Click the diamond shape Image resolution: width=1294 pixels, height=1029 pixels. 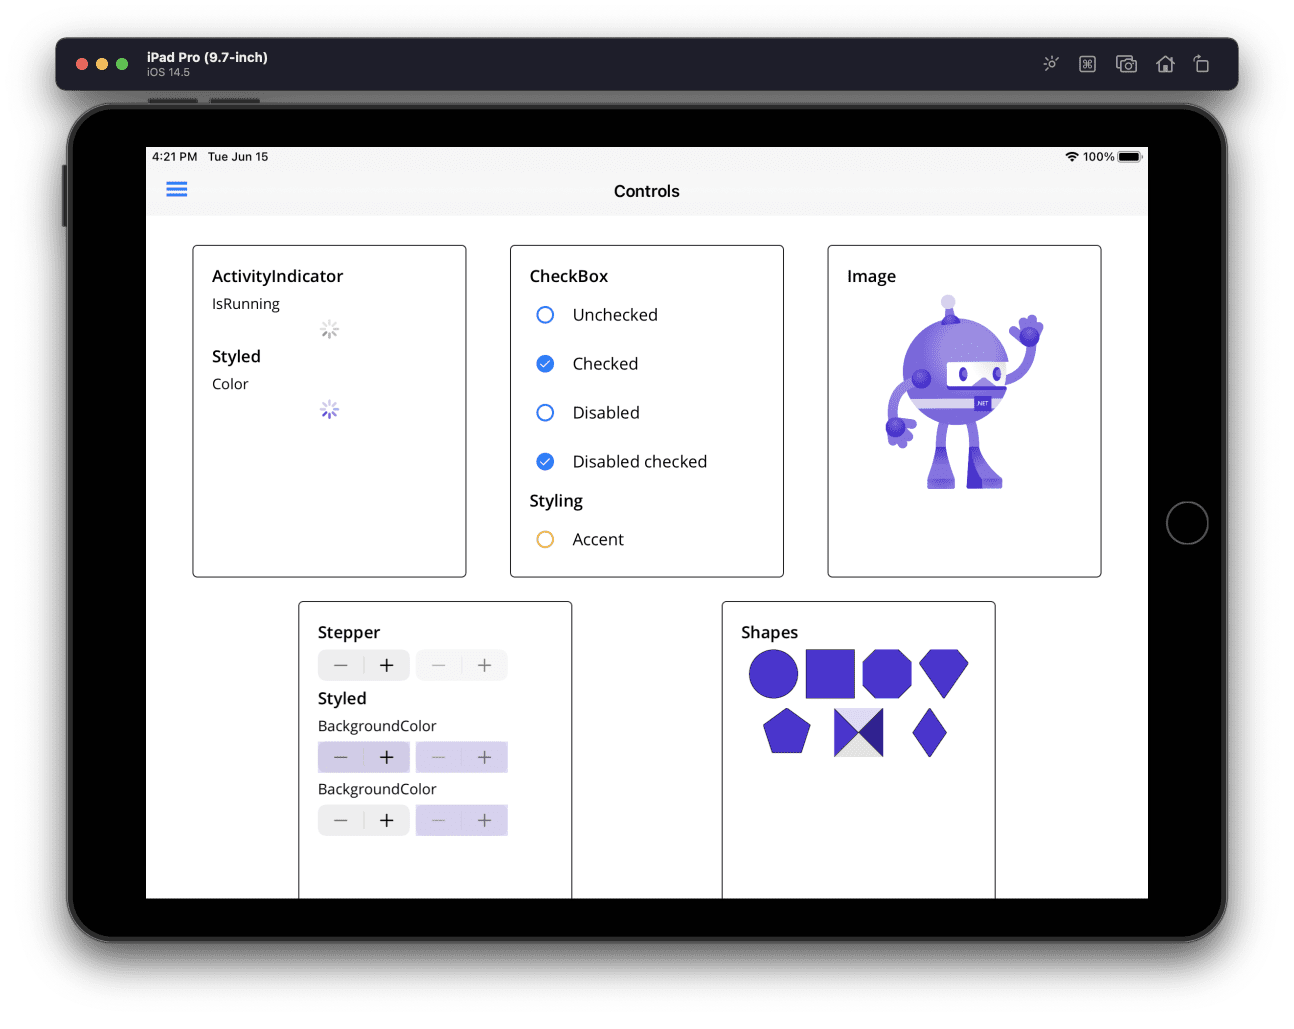(x=930, y=733)
